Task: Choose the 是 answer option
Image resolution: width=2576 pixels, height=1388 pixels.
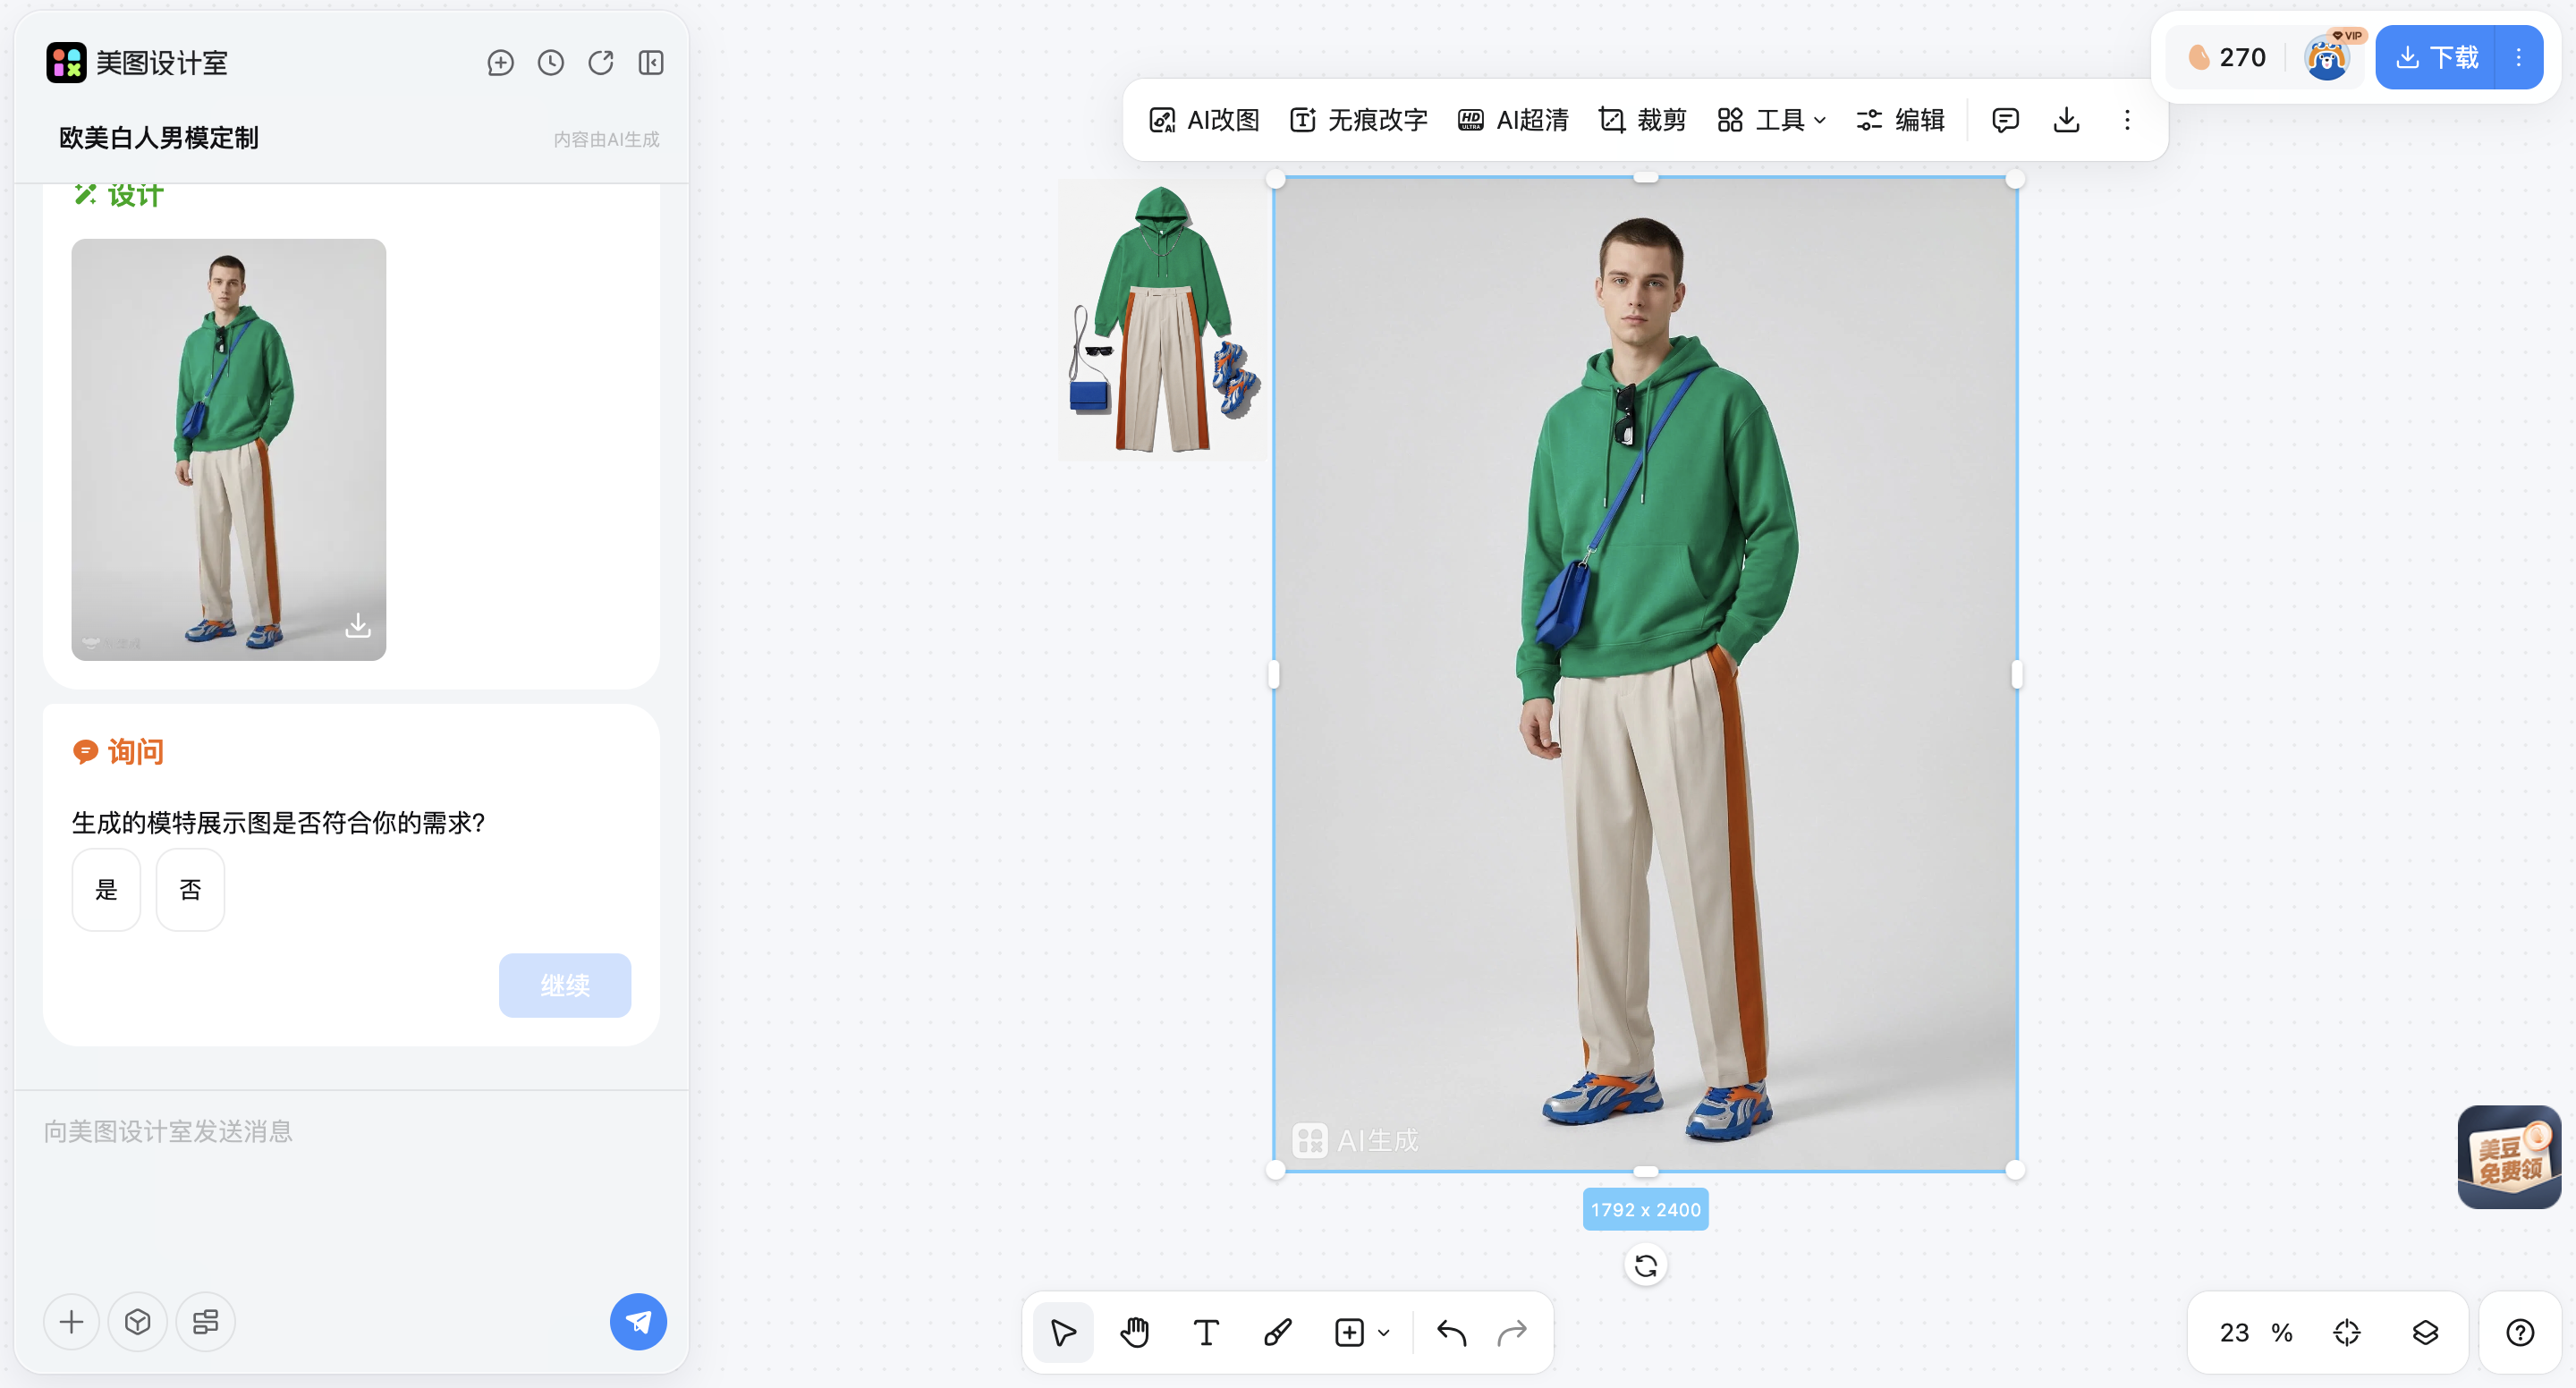Action: tap(106, 889)
